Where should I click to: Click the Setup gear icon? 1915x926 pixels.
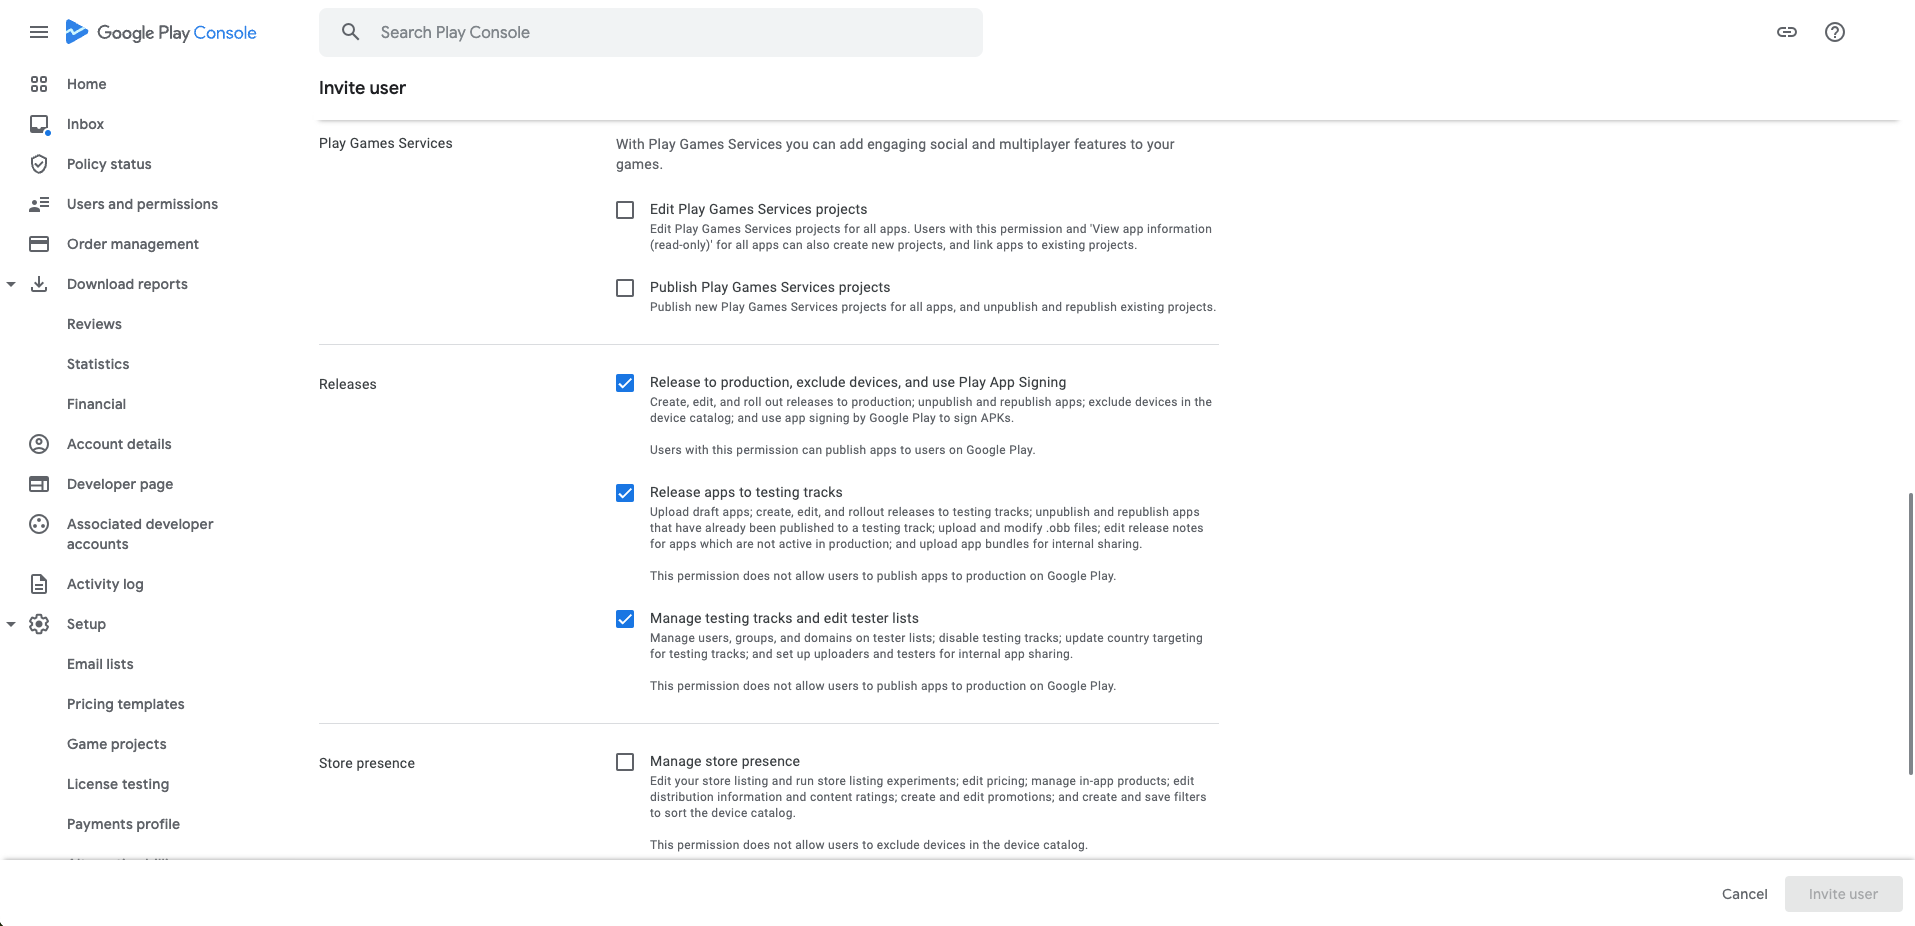tap(39, 624)
